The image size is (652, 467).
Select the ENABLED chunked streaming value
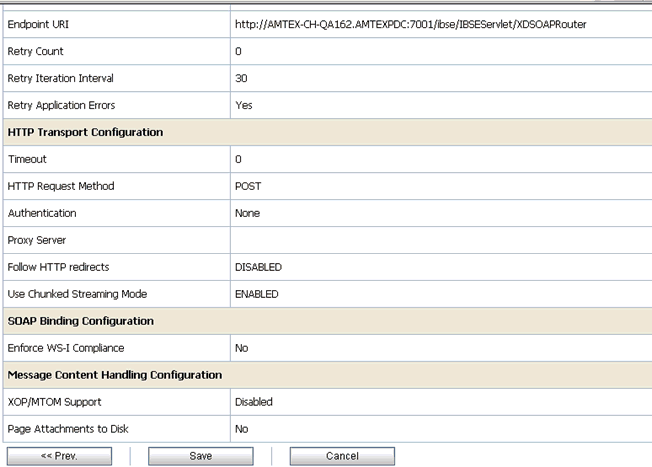(257, 294)
